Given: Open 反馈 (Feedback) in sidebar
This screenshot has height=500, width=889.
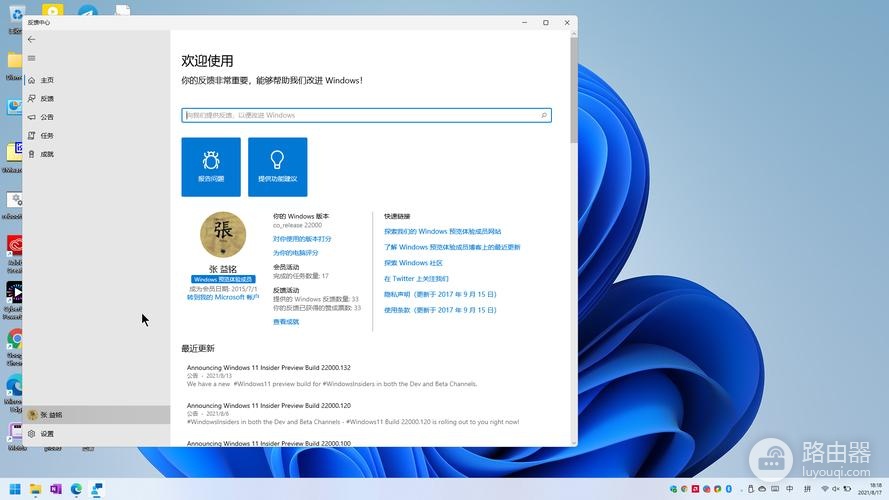Looking at the screenshot, I should coord(97,99).
